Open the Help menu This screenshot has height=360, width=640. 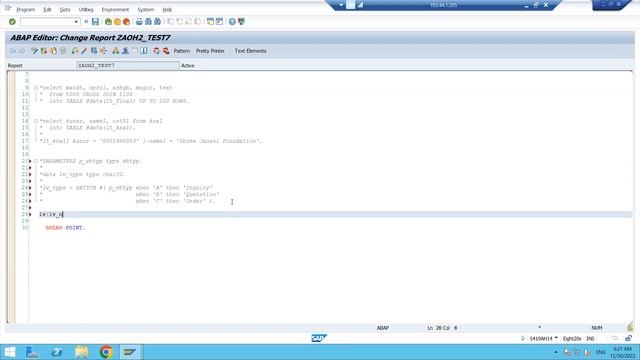pyautogui.click(x=167, y=9)
